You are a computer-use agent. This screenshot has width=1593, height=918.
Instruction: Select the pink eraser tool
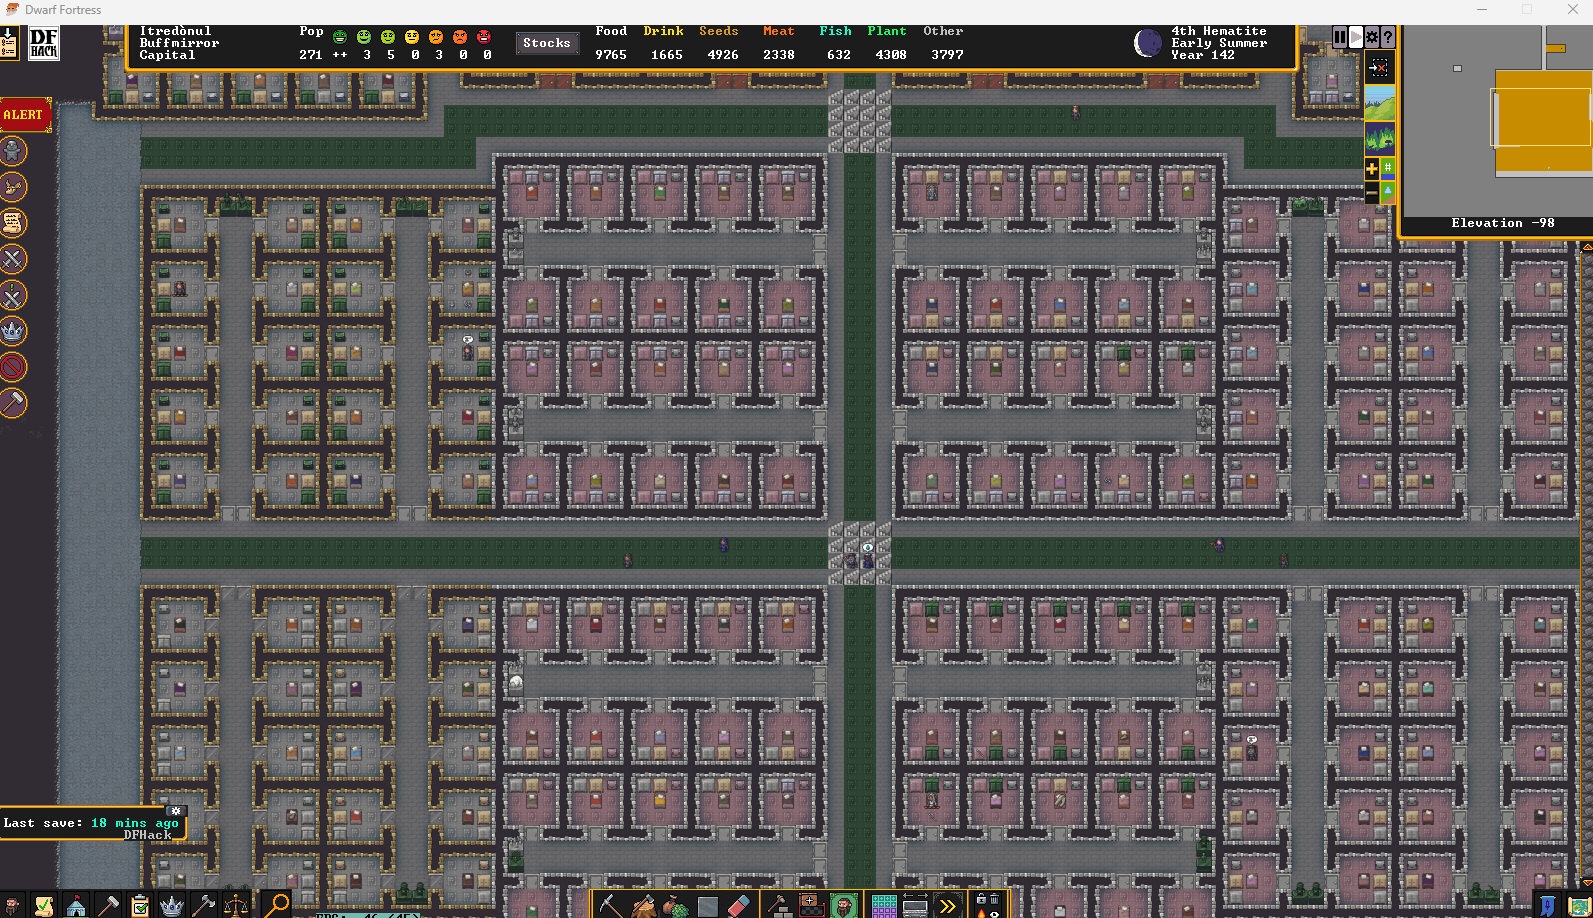coord(740,906)
